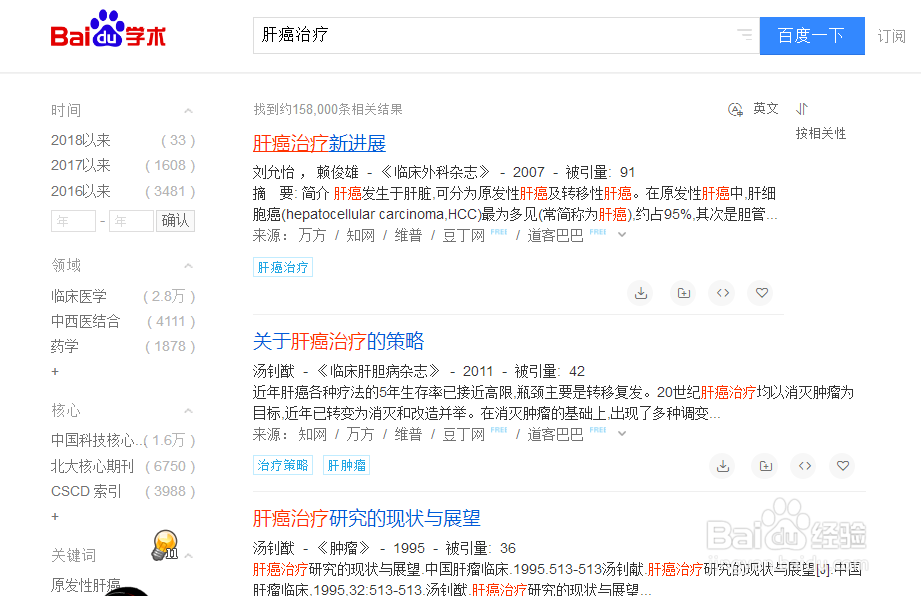921x596 pixels.
Task: Favorite 肝癌治疗新进展 via heart icon
Action: pos(762,292)
